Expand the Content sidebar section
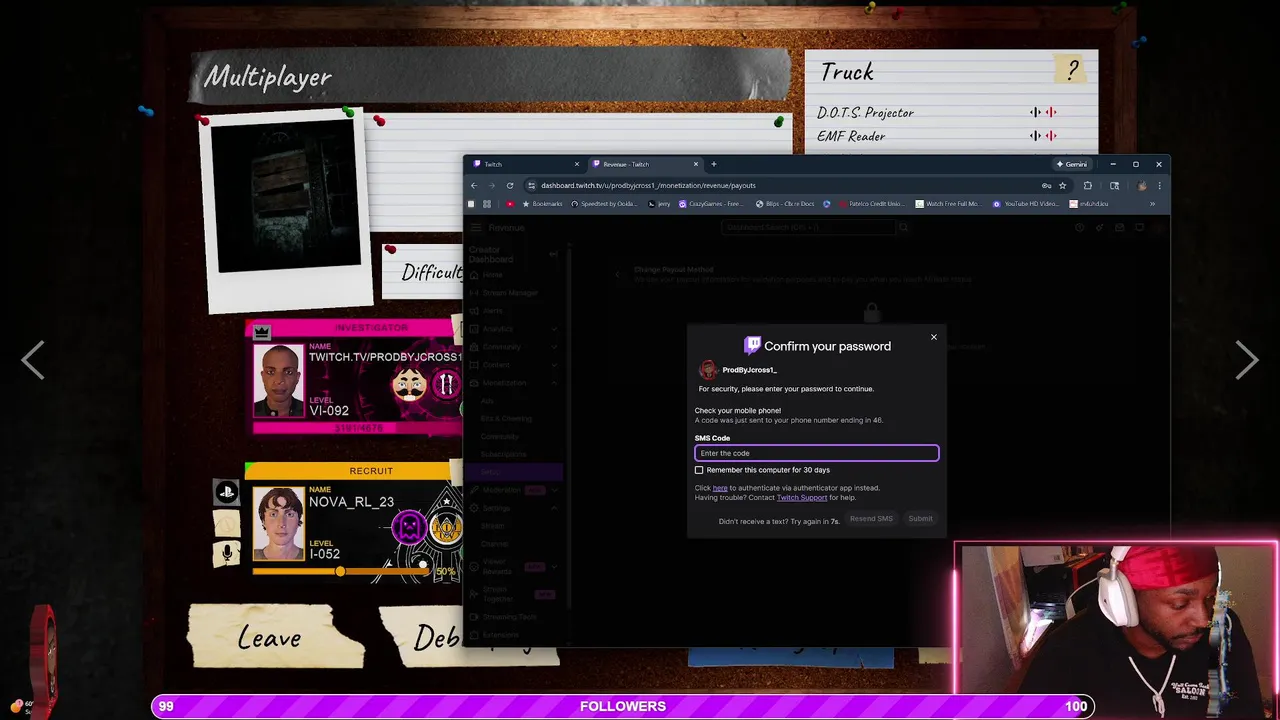This screenshot has width=1280, height=720. tap(554, 365)
